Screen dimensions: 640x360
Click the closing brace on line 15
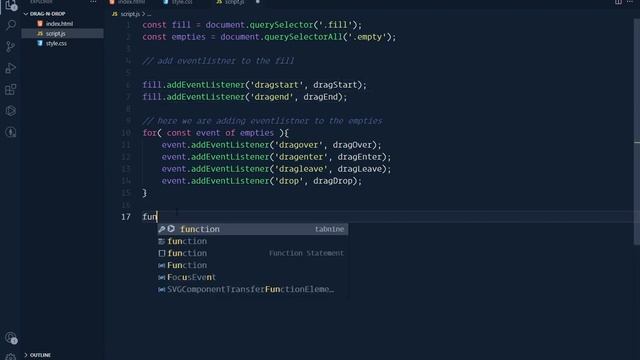[144, 193]
